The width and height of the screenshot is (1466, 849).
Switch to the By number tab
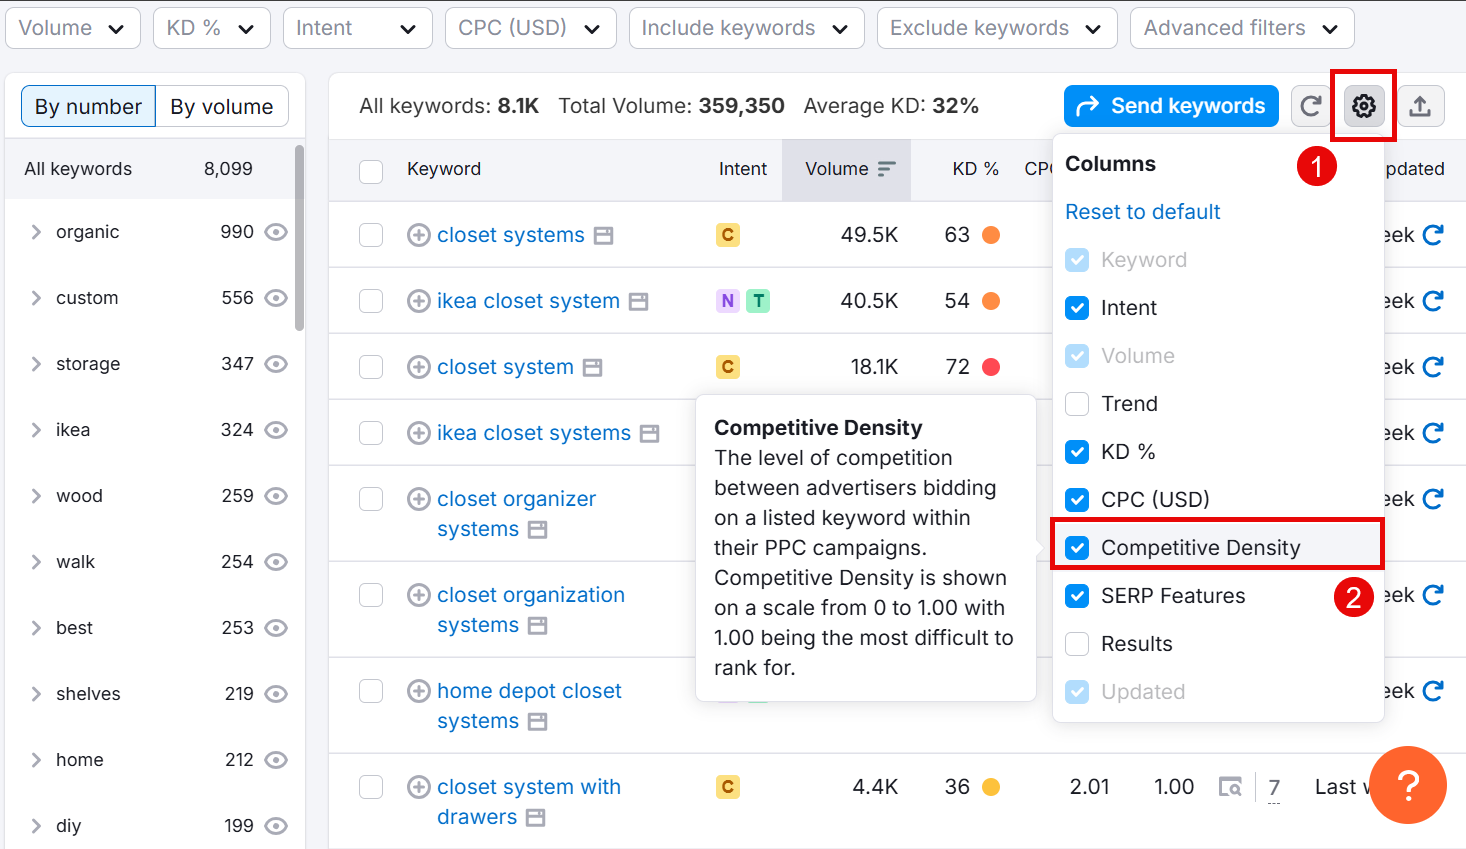[88, 106]
